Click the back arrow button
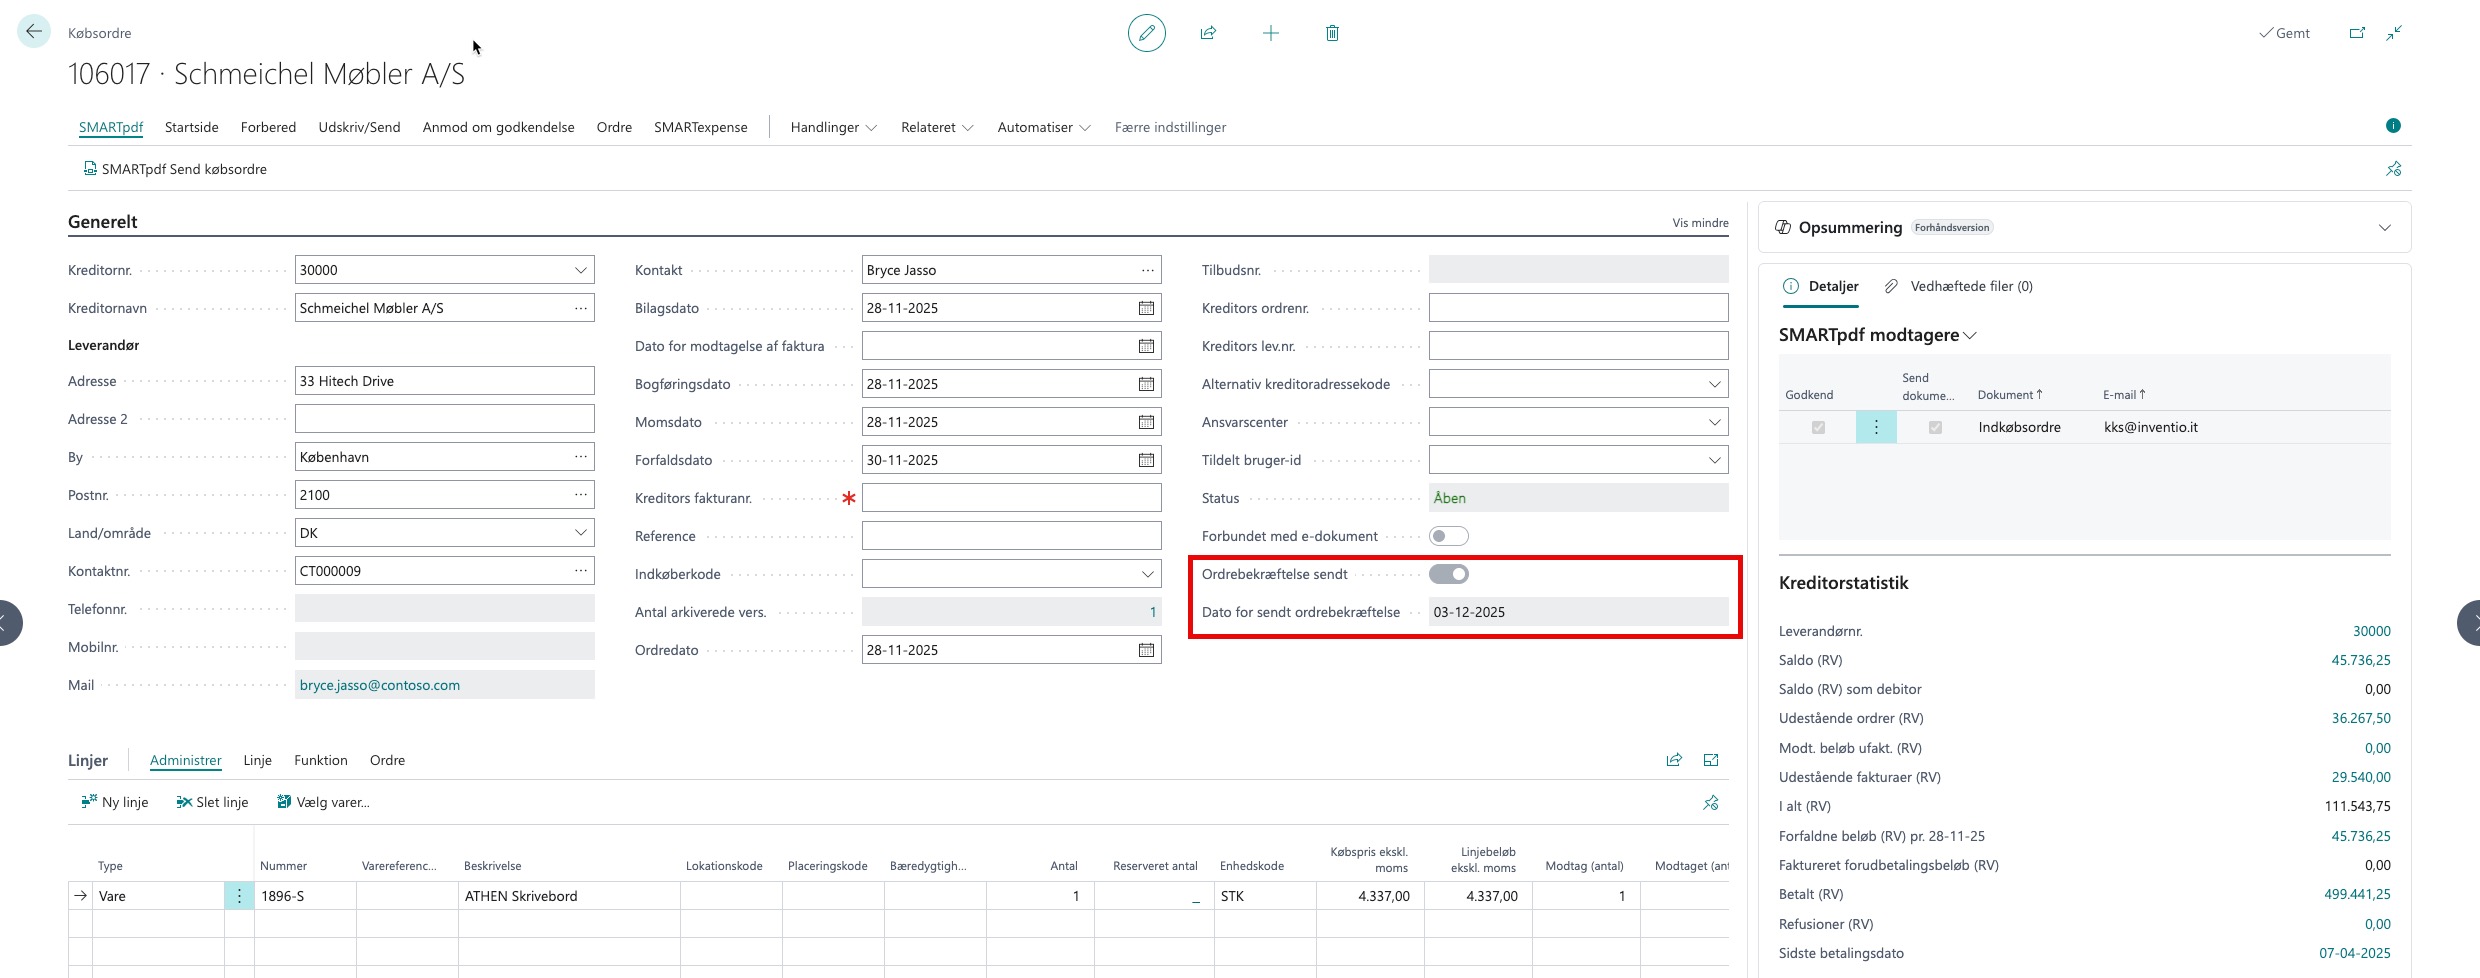 tap(34, 32)
